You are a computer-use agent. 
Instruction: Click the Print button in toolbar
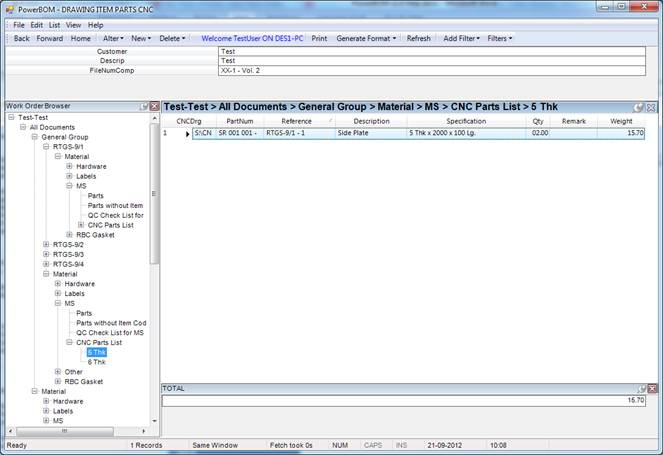319,38
